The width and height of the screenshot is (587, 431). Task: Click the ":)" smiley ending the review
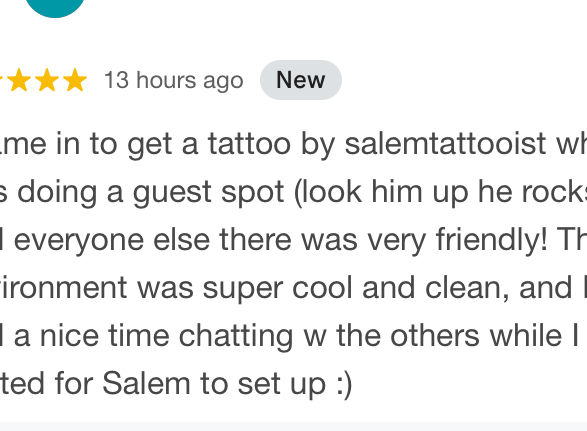[344, 385]
